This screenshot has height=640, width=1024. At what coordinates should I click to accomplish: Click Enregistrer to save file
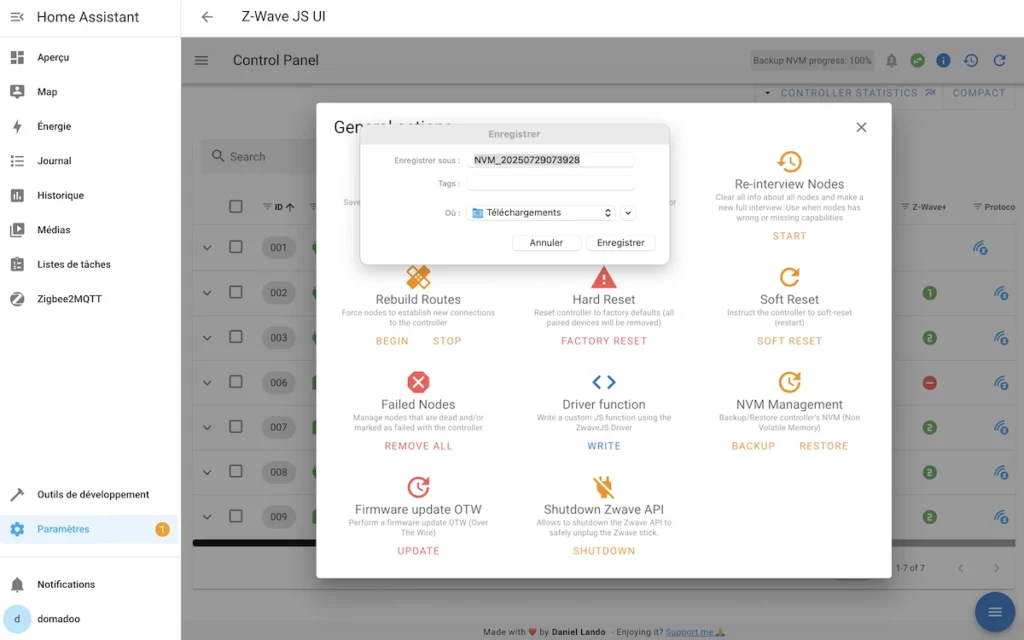(x=620, y=243)
